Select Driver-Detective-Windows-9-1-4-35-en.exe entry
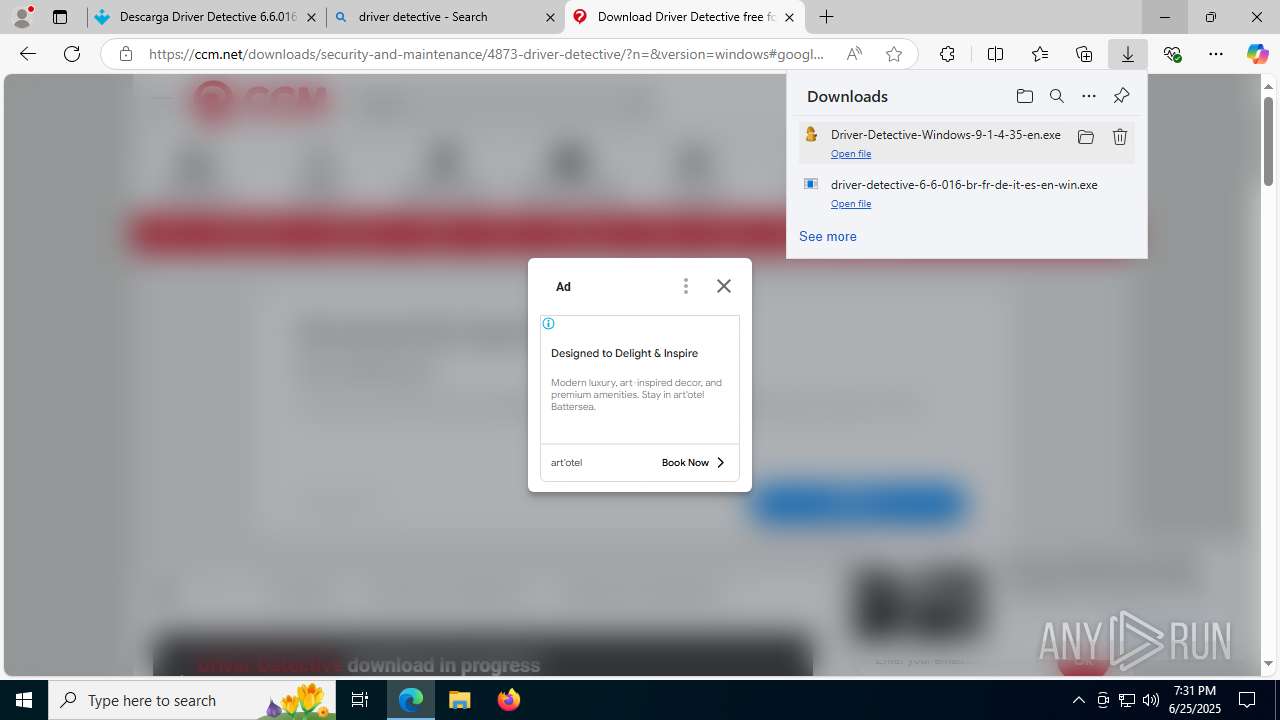The width and height of the screenshot is (1280, 720). (966, 143)
